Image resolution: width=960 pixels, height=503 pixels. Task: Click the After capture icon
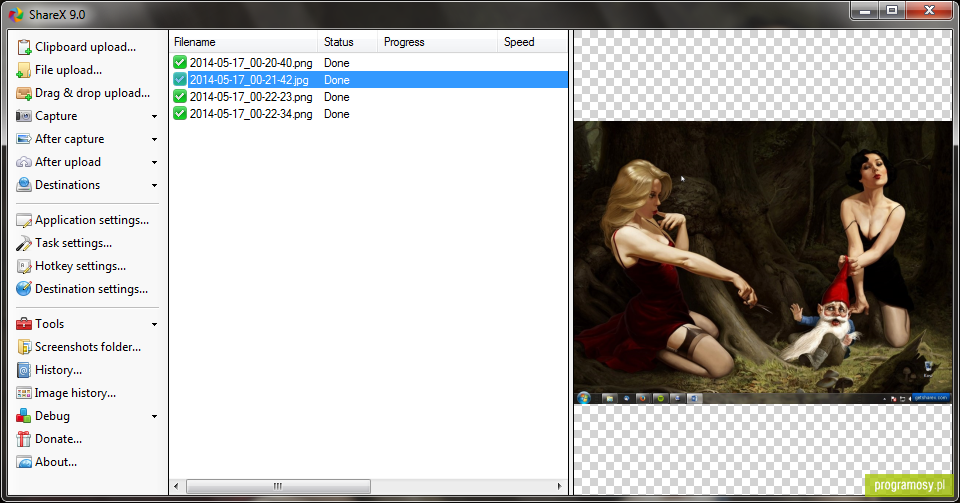(24, 139)
